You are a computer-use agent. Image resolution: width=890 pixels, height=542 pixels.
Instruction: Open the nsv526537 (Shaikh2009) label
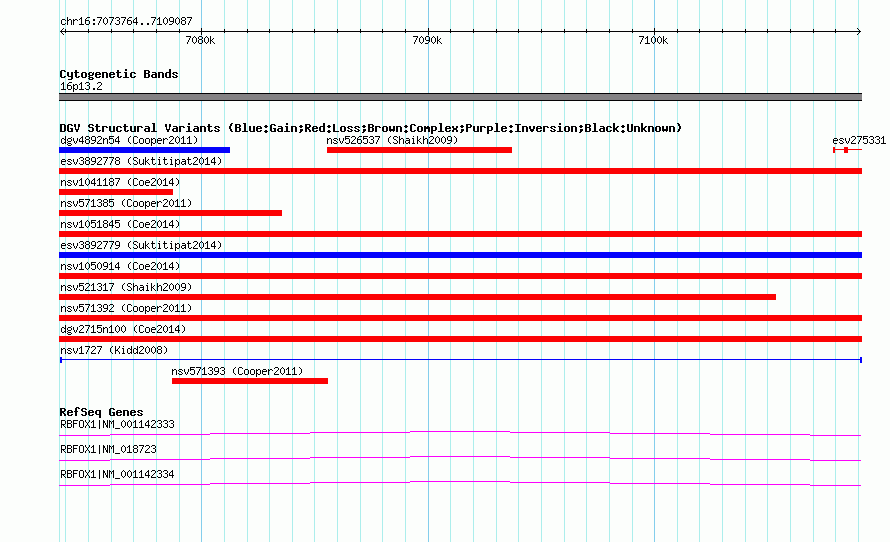point(392,140)
